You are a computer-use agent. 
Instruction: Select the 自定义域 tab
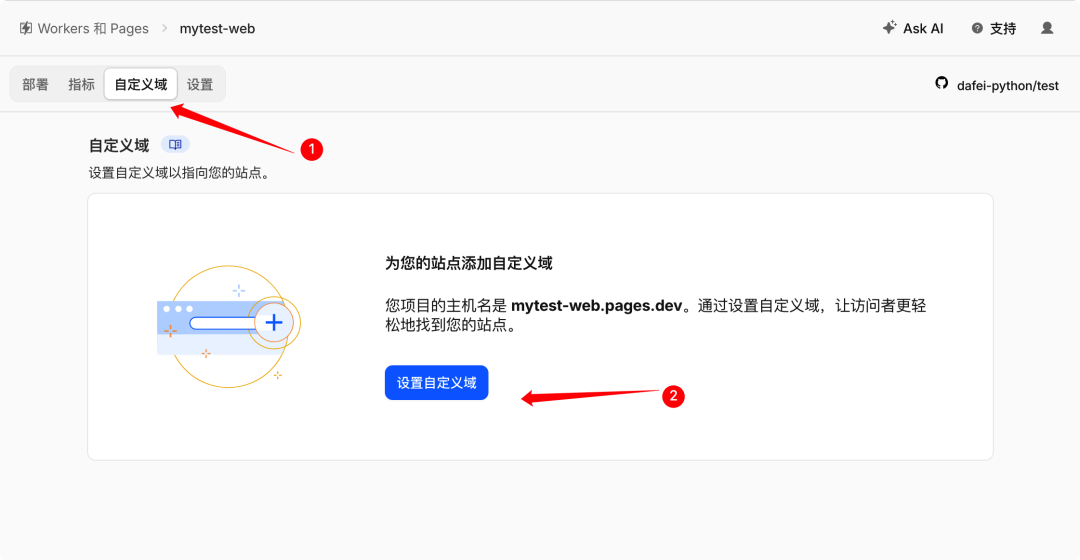[141, 84]
